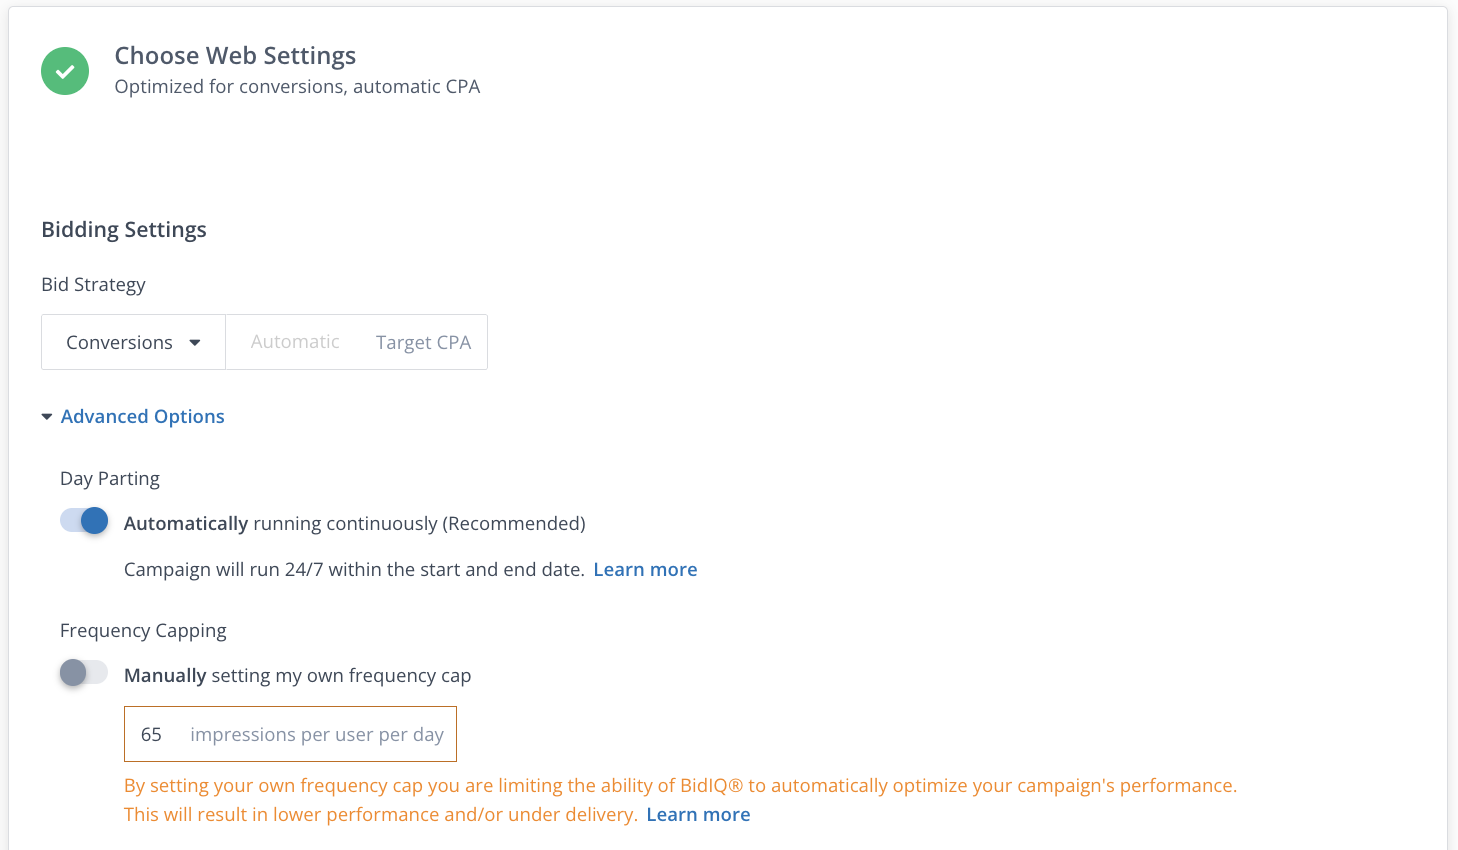Select the Automatic bid option
Viewport: 1458px width, 850px height.
click(x=295, y=342)
